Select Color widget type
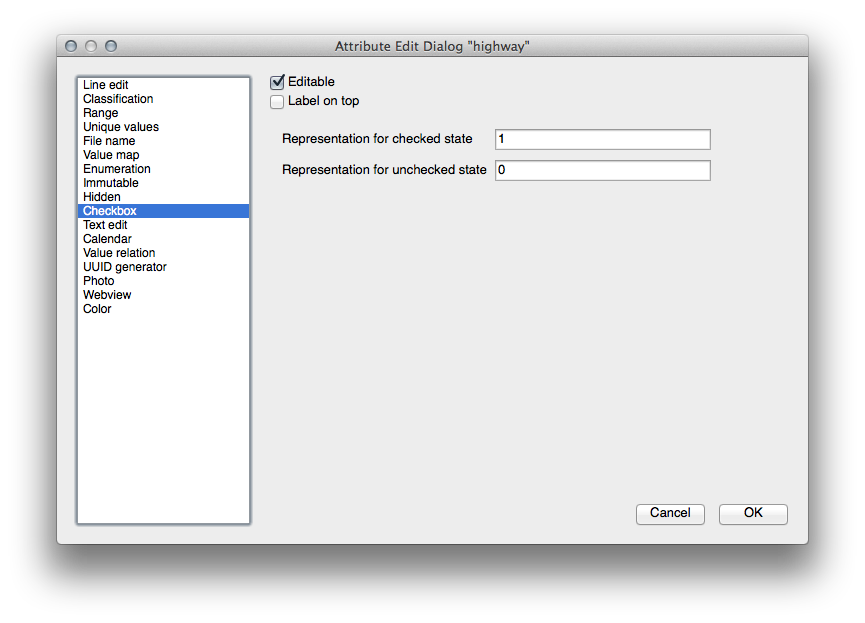 (x=97, y=309)
